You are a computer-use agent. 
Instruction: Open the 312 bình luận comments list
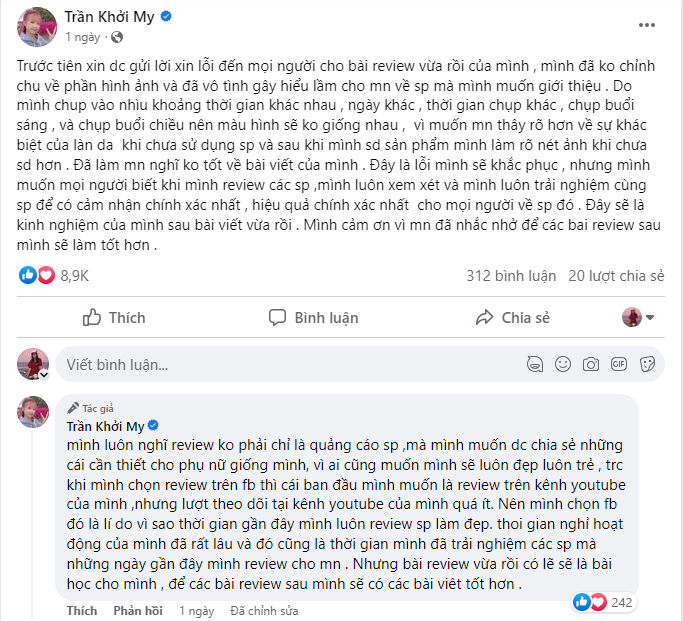click(511, 276)
